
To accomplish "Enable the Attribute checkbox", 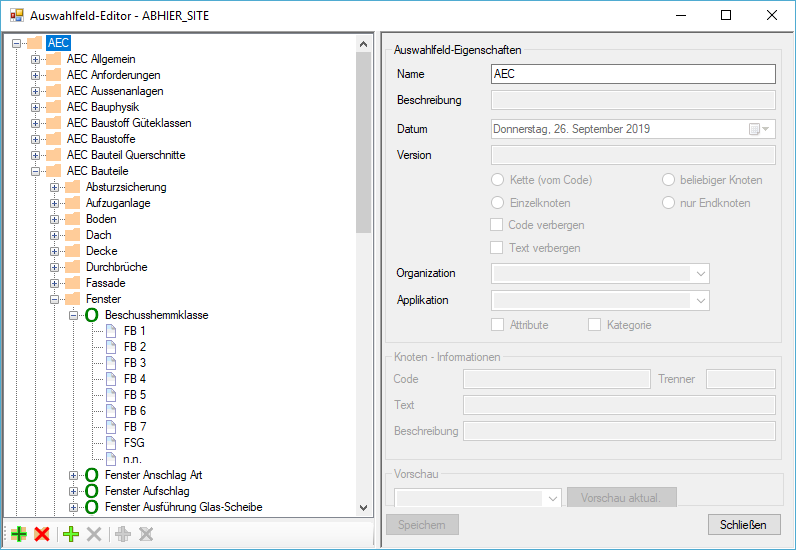I will coord(498,325).
